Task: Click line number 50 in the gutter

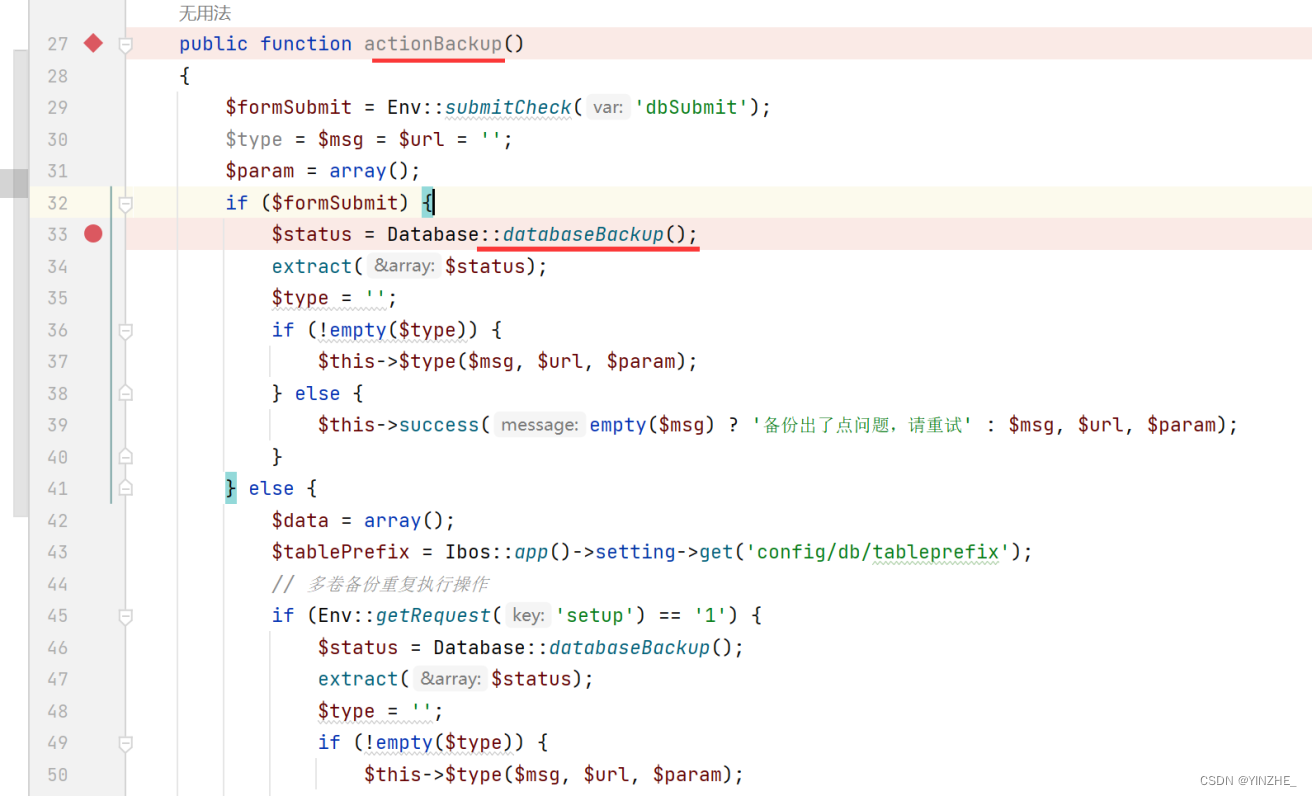Action: (x=58, y=775)
